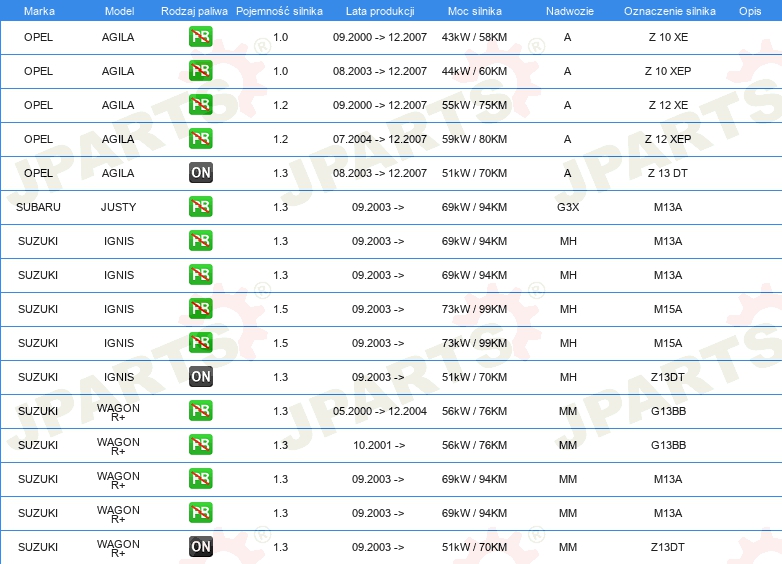Screen dimensions: 782x564
Task: Click the petrol icon in the 05.2000 Wagon R+ row
Action: coord(200,411)
